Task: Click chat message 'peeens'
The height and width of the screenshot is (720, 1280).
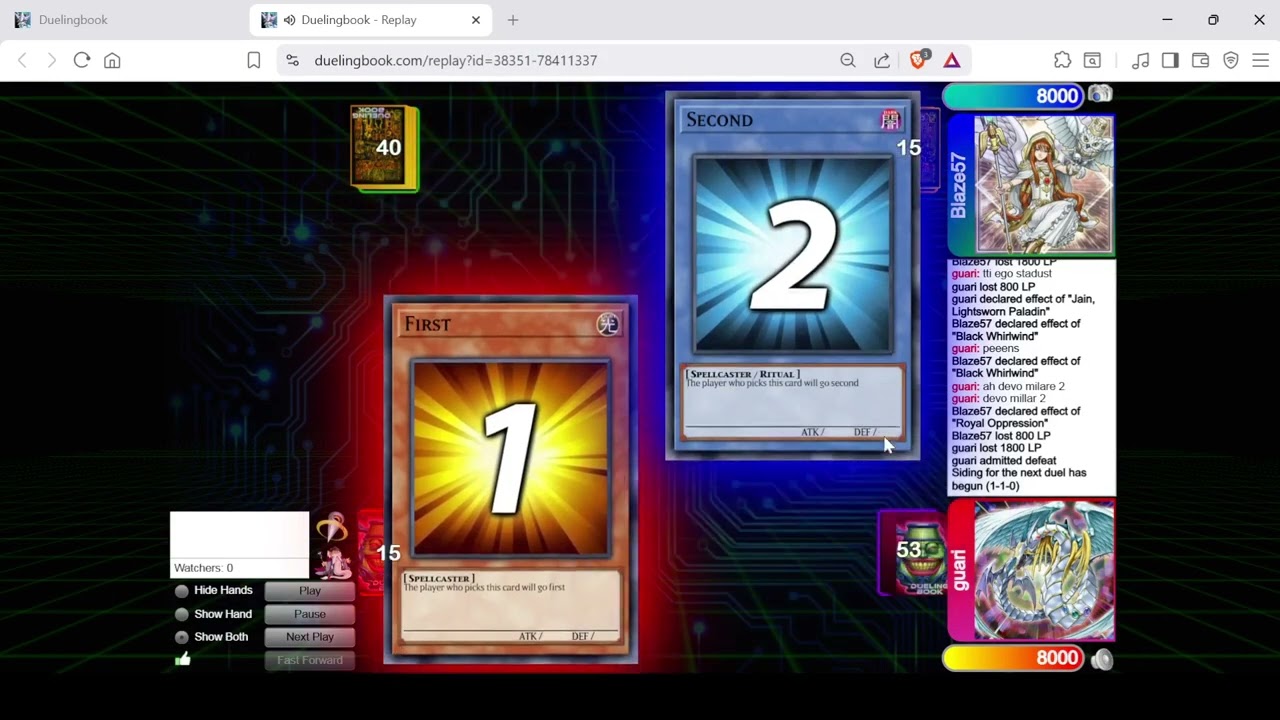Action: (x=1001, y=349)
